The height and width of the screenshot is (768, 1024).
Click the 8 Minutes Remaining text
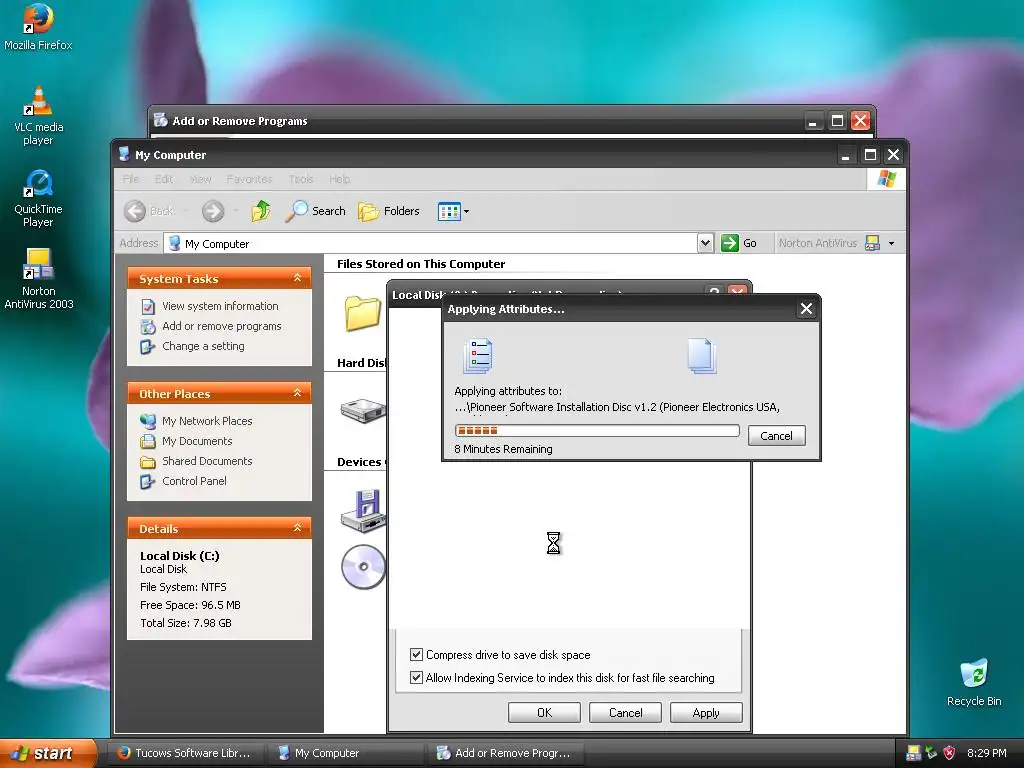(503, 449)
